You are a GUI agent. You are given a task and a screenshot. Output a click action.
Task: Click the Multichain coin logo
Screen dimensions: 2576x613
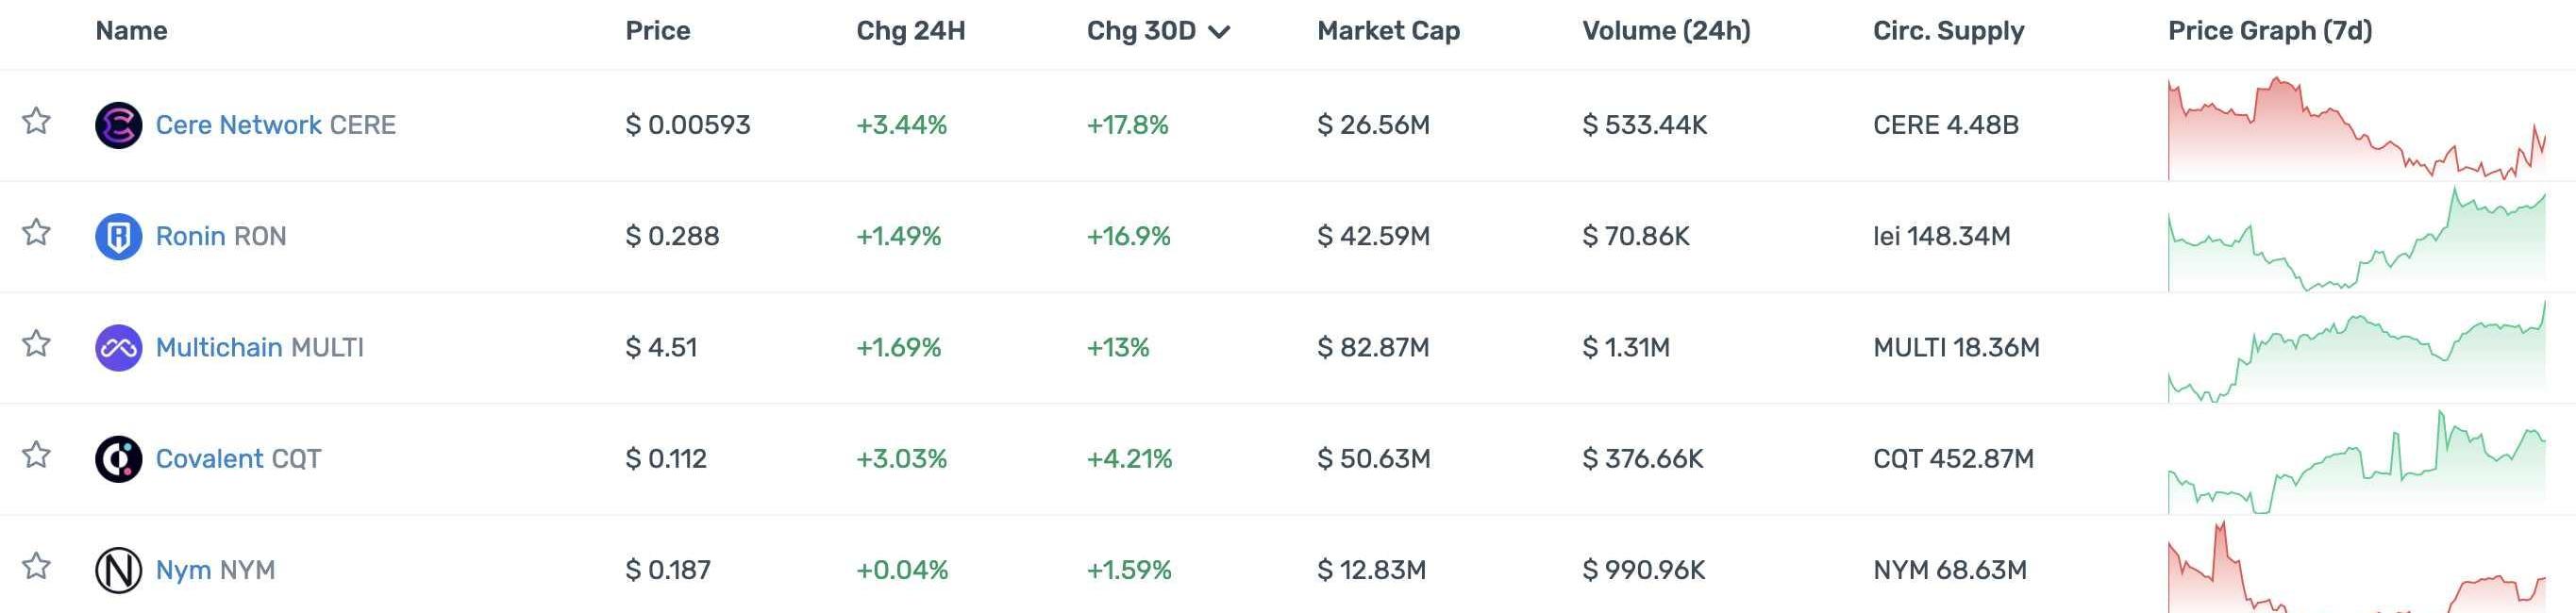click(x=118, y=348)
